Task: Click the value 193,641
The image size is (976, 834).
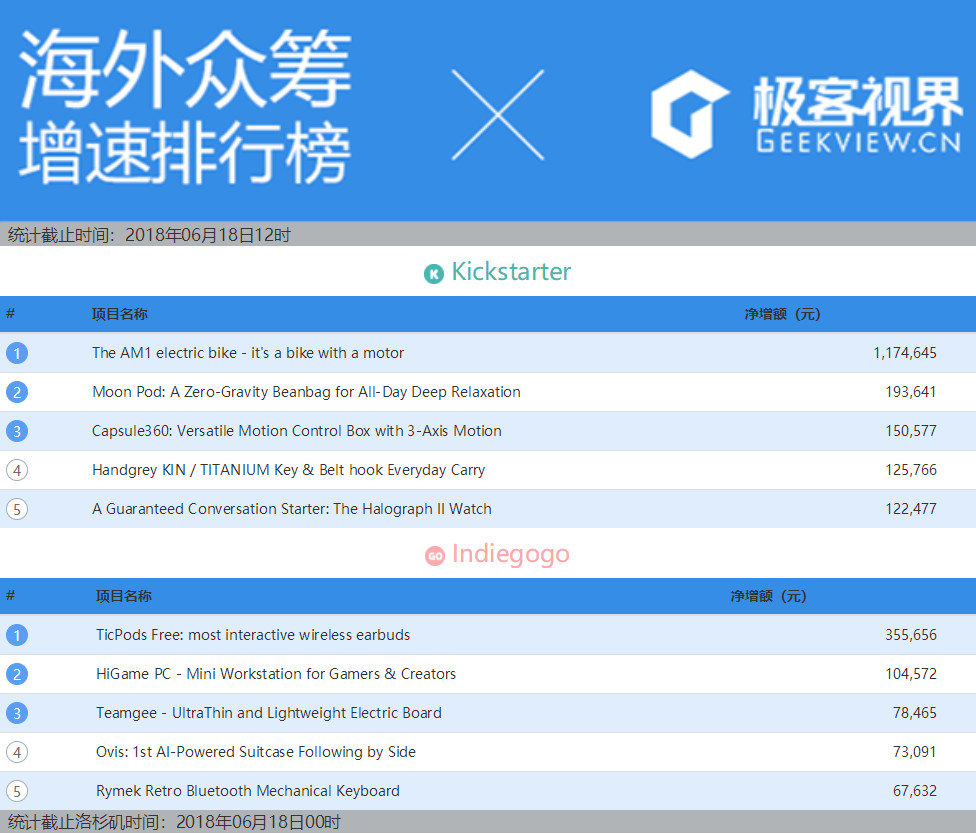Action: tap(911, 392)
